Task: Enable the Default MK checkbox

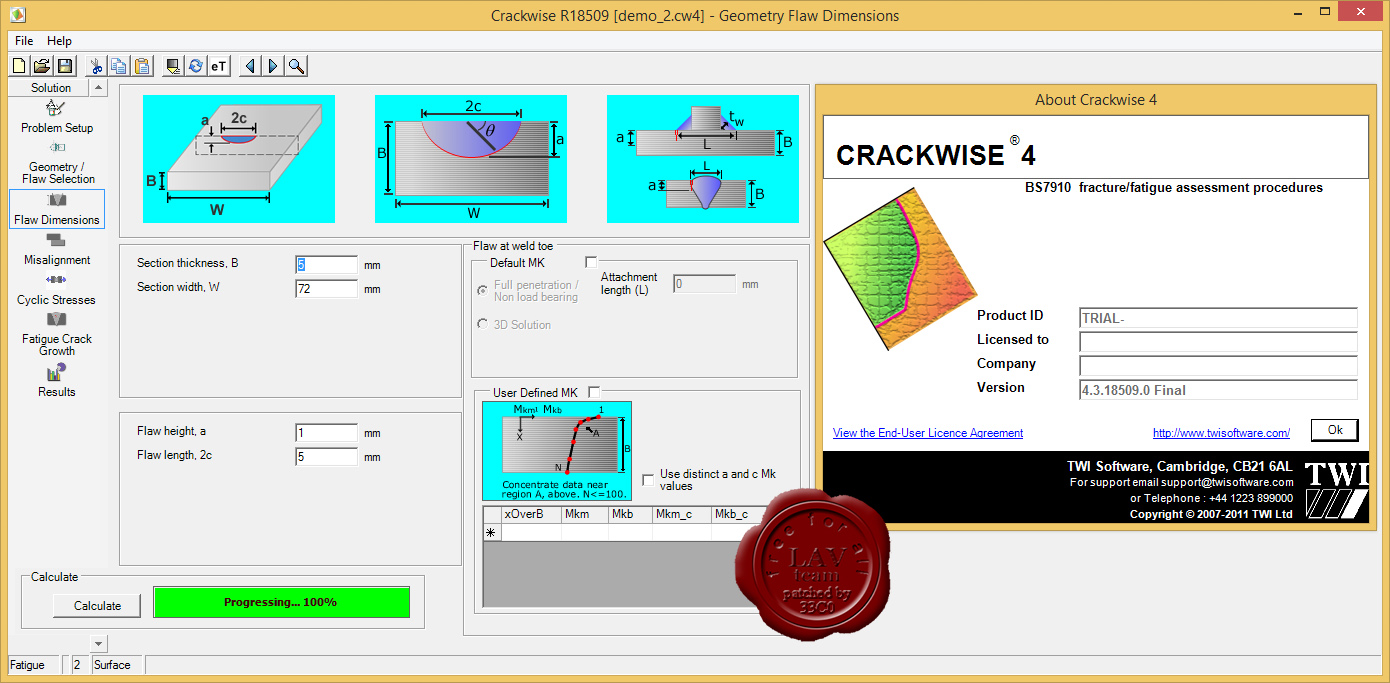Action: tap(591, 263)
